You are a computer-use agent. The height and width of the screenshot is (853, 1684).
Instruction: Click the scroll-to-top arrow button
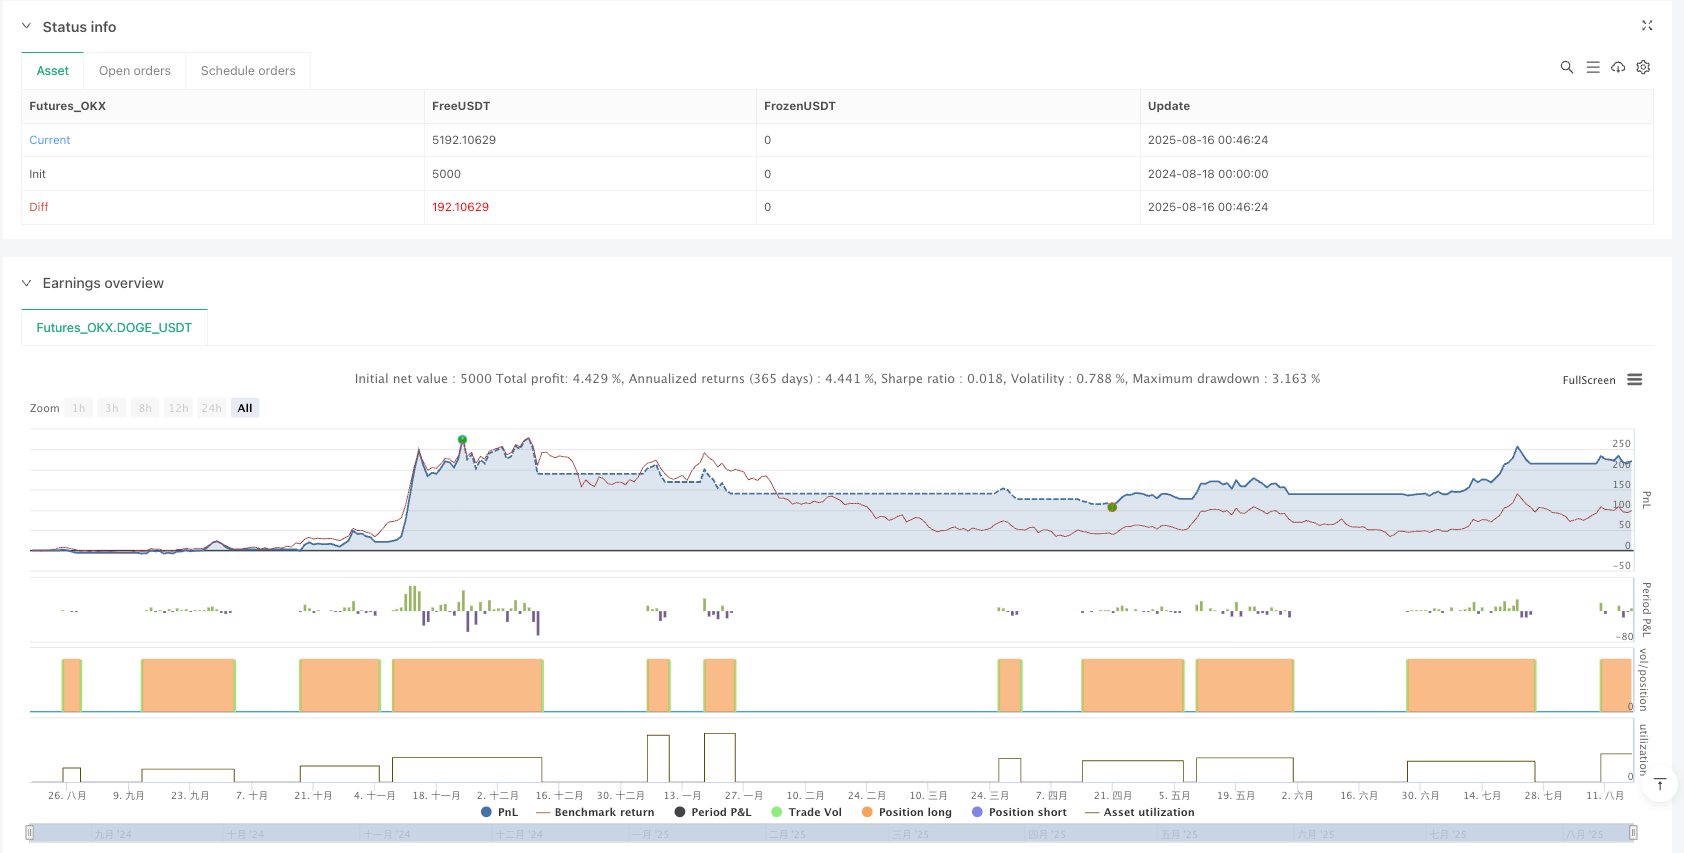click(x=1660, y=784)
